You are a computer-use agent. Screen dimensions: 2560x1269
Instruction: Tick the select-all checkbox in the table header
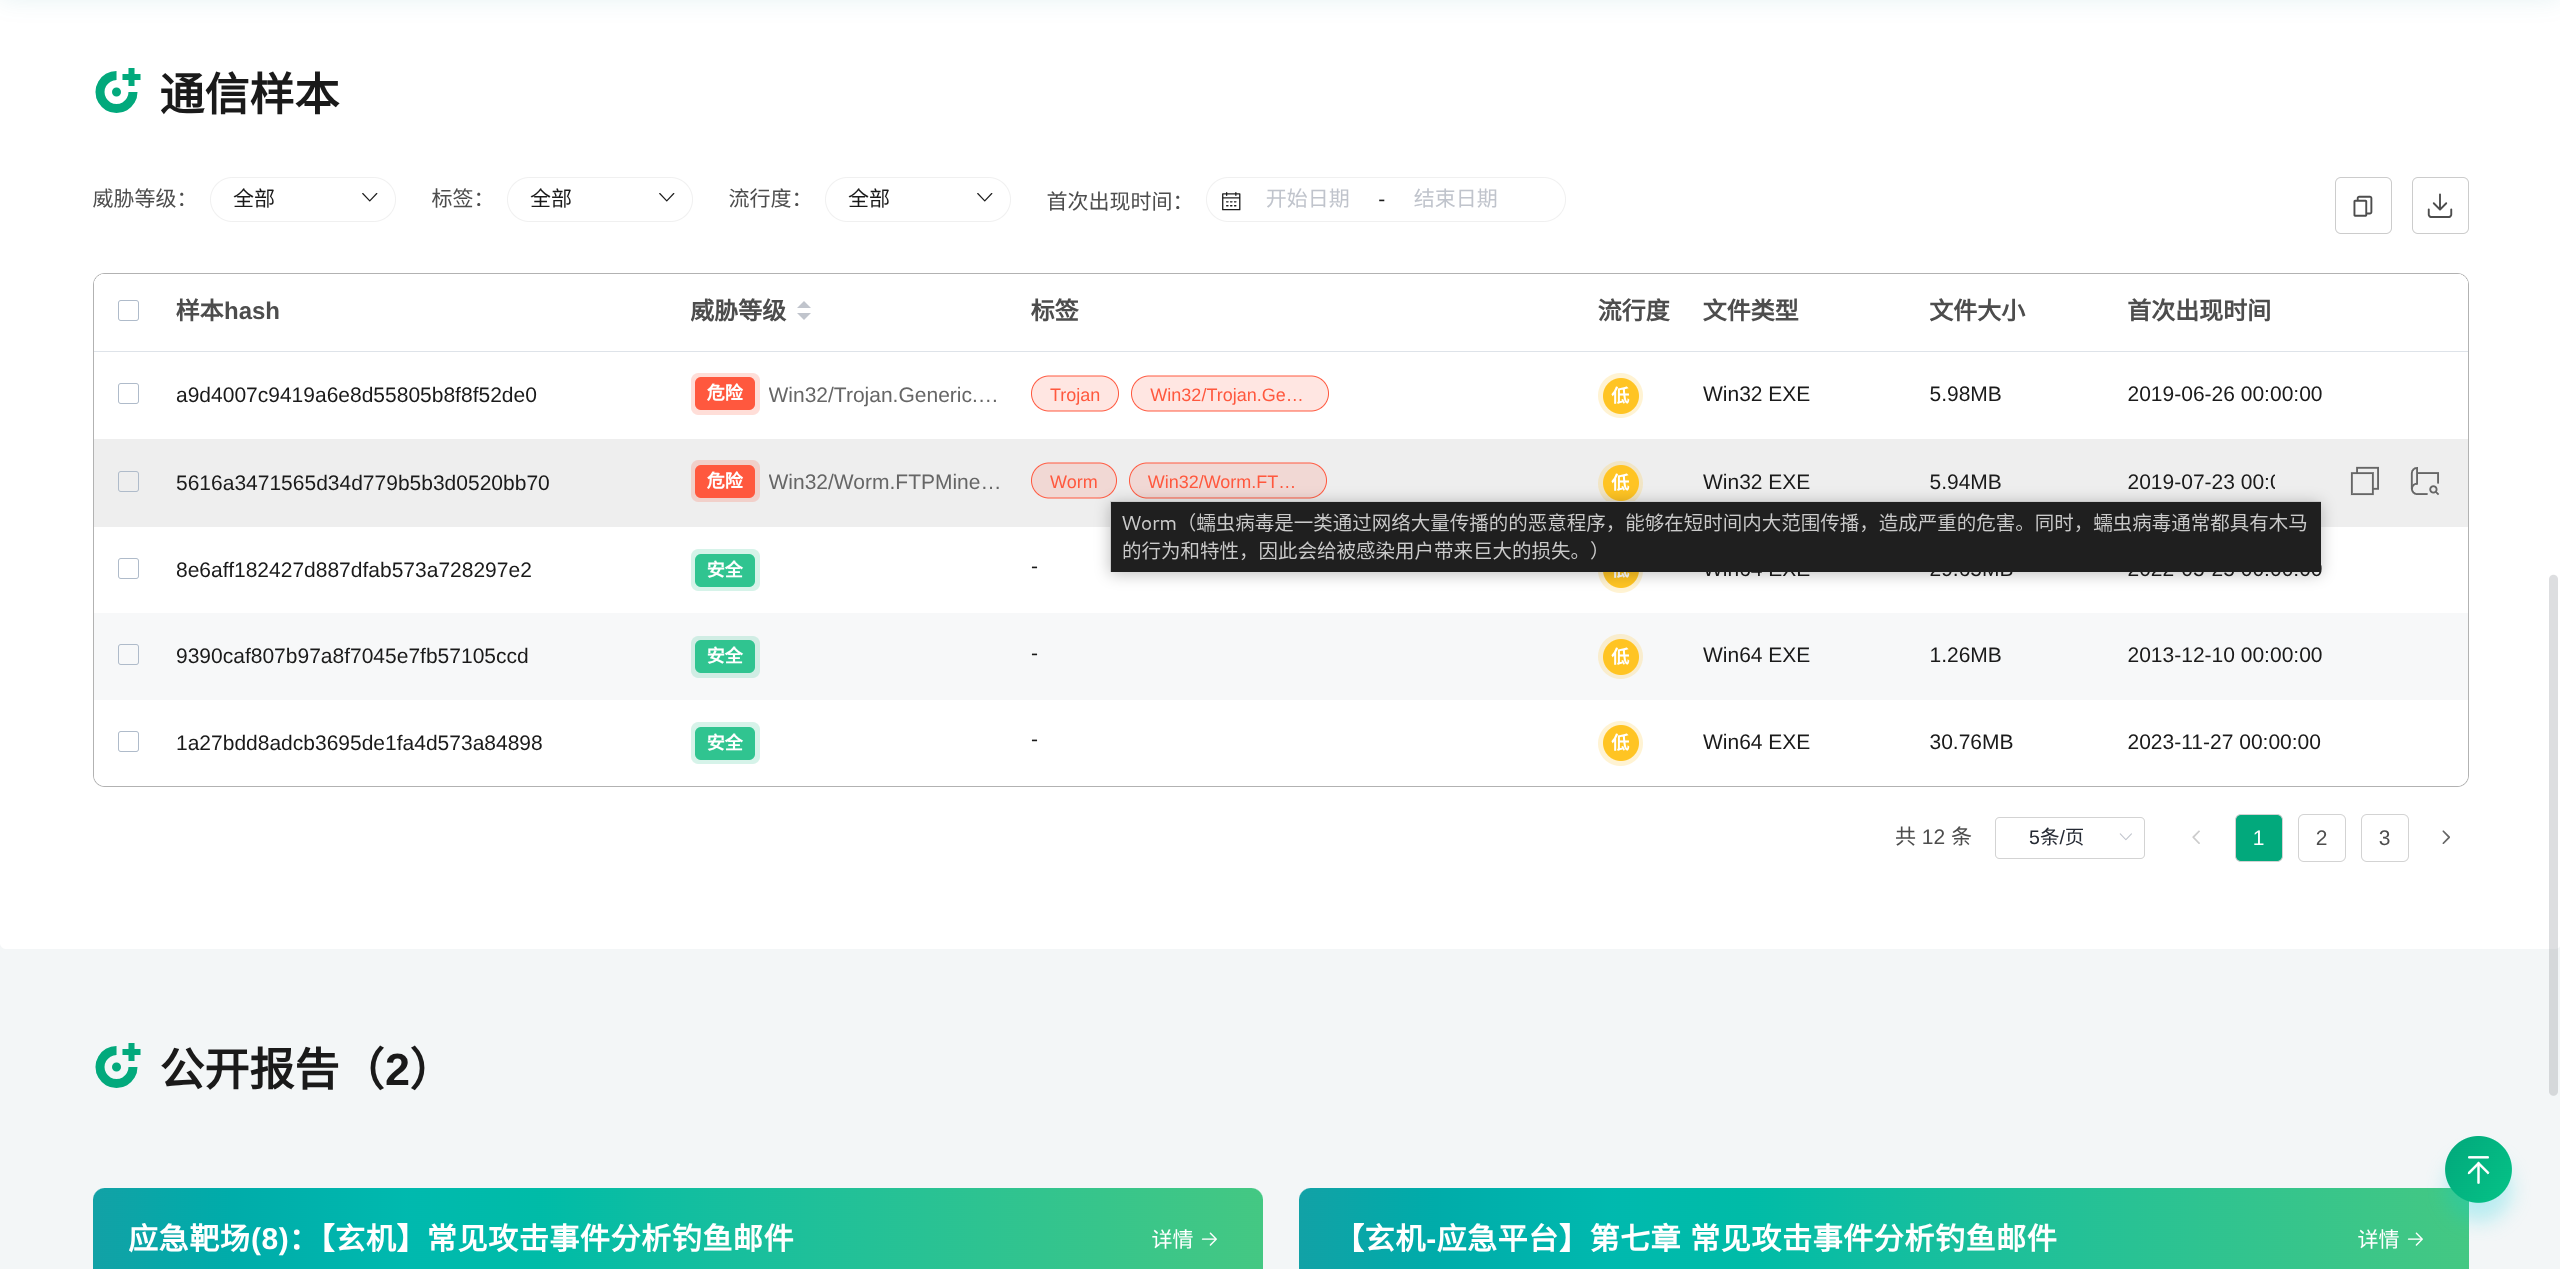click(129, 311)
